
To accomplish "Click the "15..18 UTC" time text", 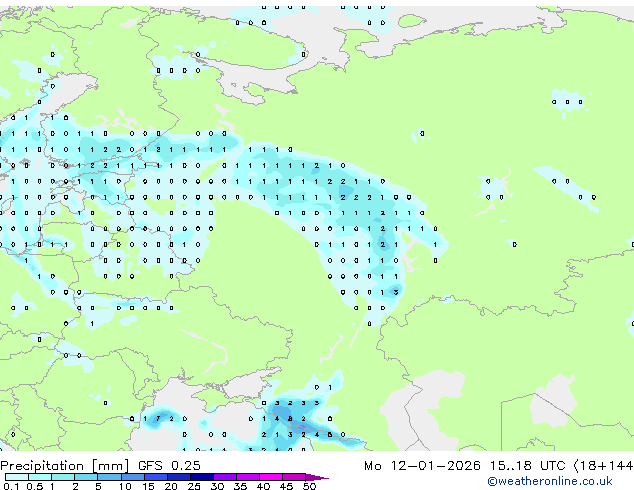I will (527, 465).
